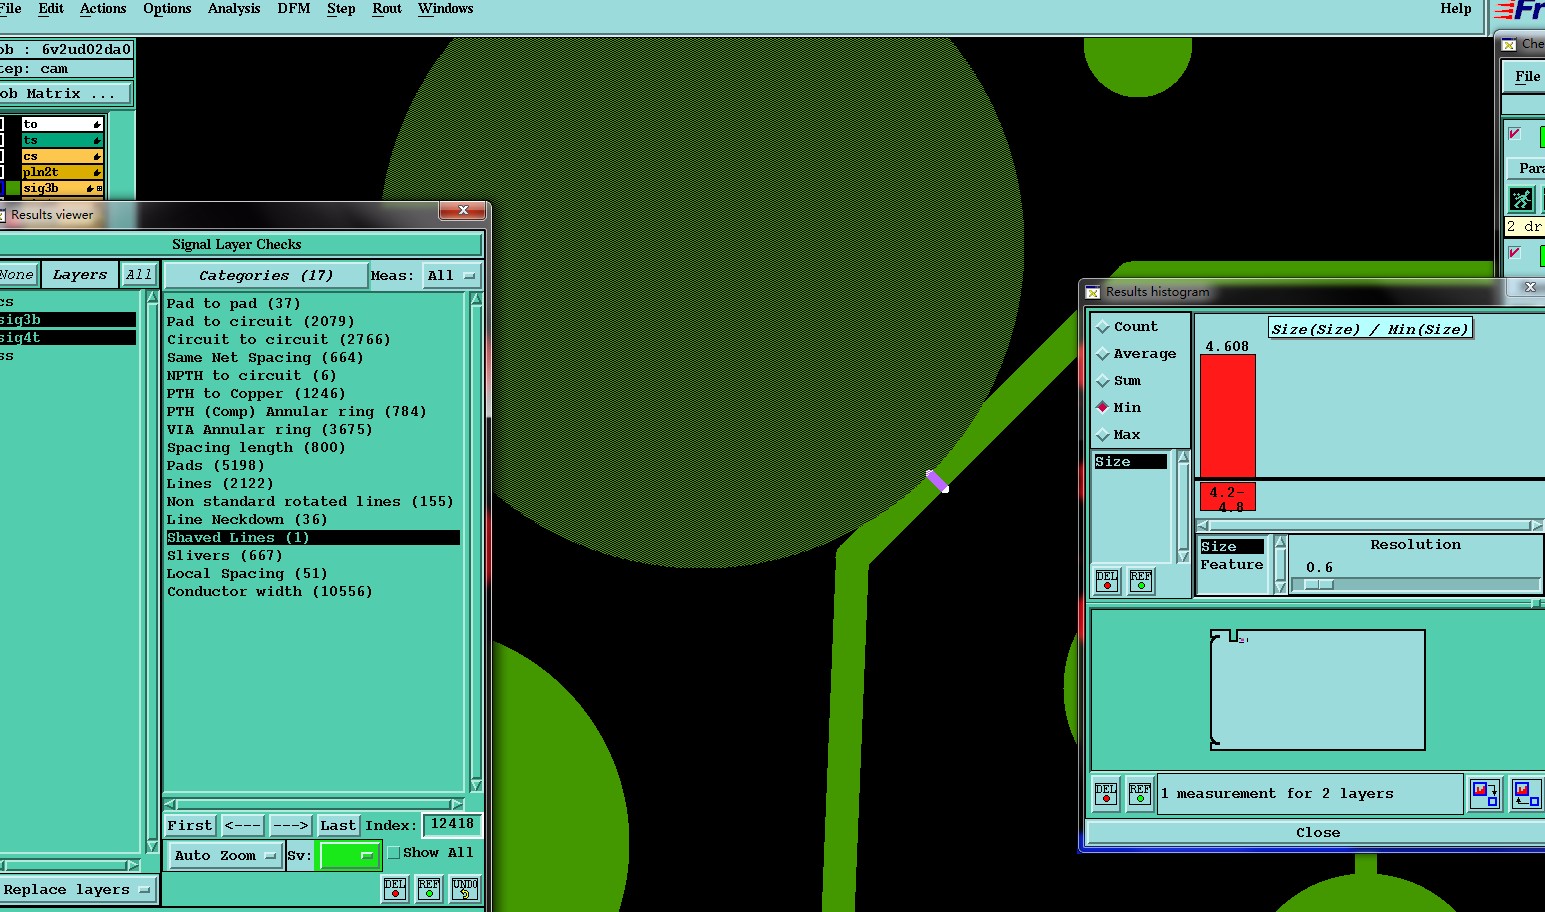1545x912 pixels.
Task: Click Index field showing 12418
Action: pyautogui.click(x=452, y=825)
